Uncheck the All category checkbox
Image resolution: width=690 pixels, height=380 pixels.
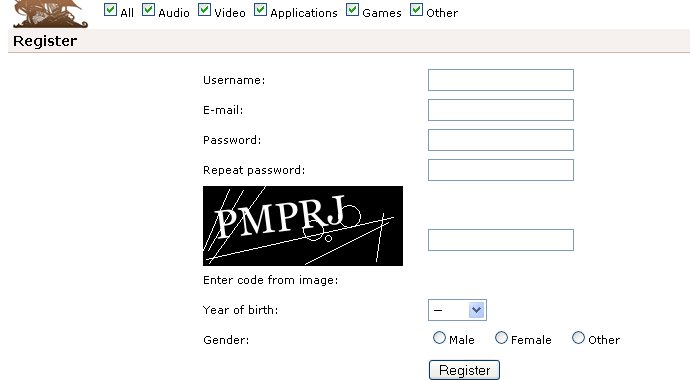pyautogui.click(x=110, y=10)
